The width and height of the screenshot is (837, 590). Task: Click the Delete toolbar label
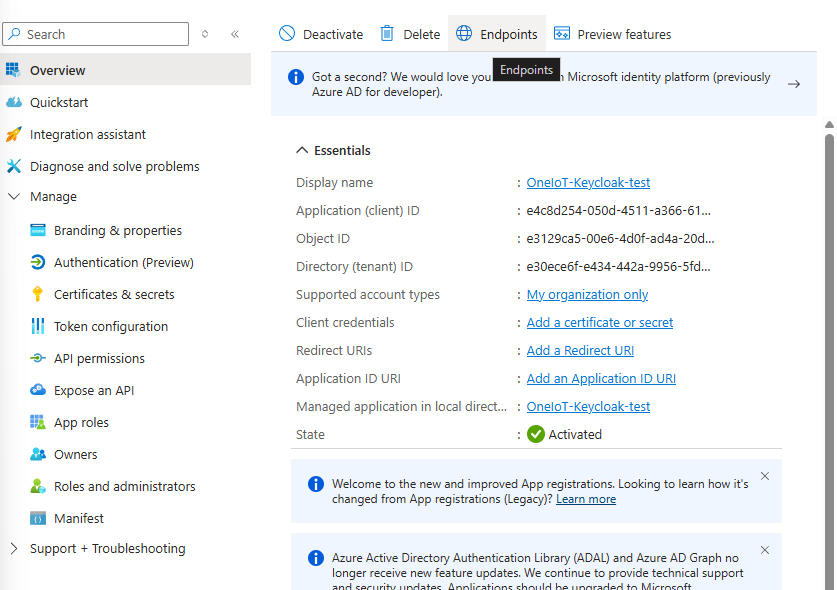422,35
